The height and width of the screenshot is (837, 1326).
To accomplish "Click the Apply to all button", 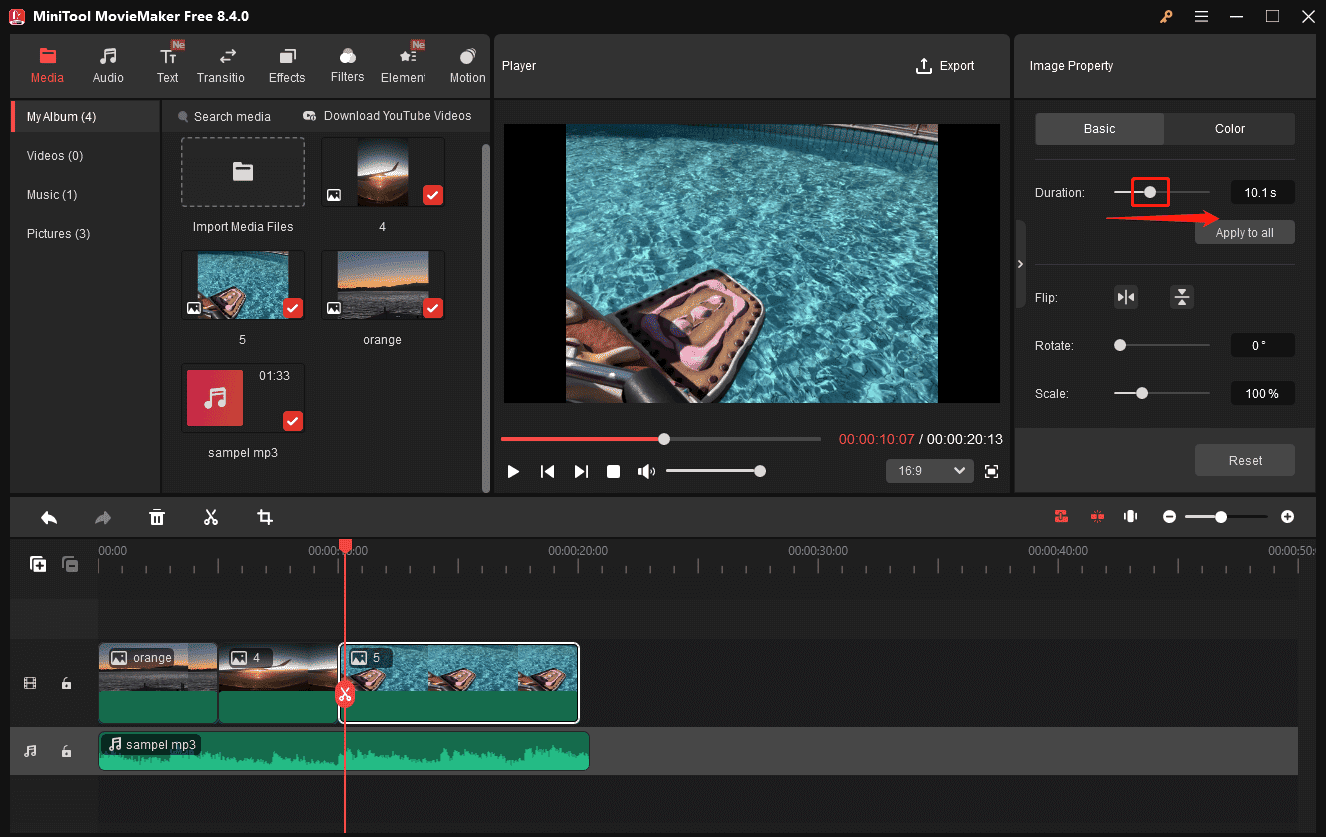I will click(1244, 231).
